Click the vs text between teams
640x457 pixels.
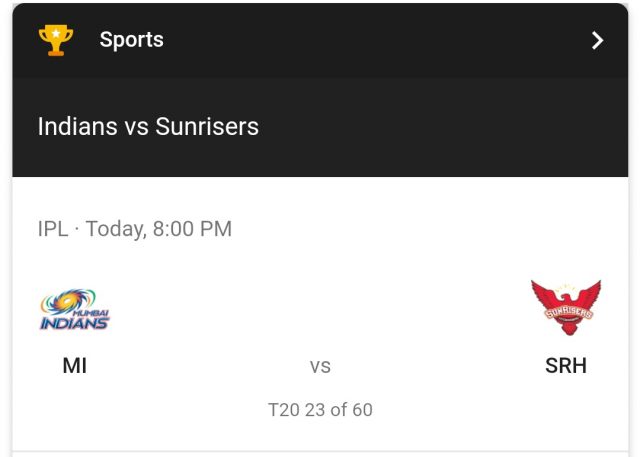(320, 366)
